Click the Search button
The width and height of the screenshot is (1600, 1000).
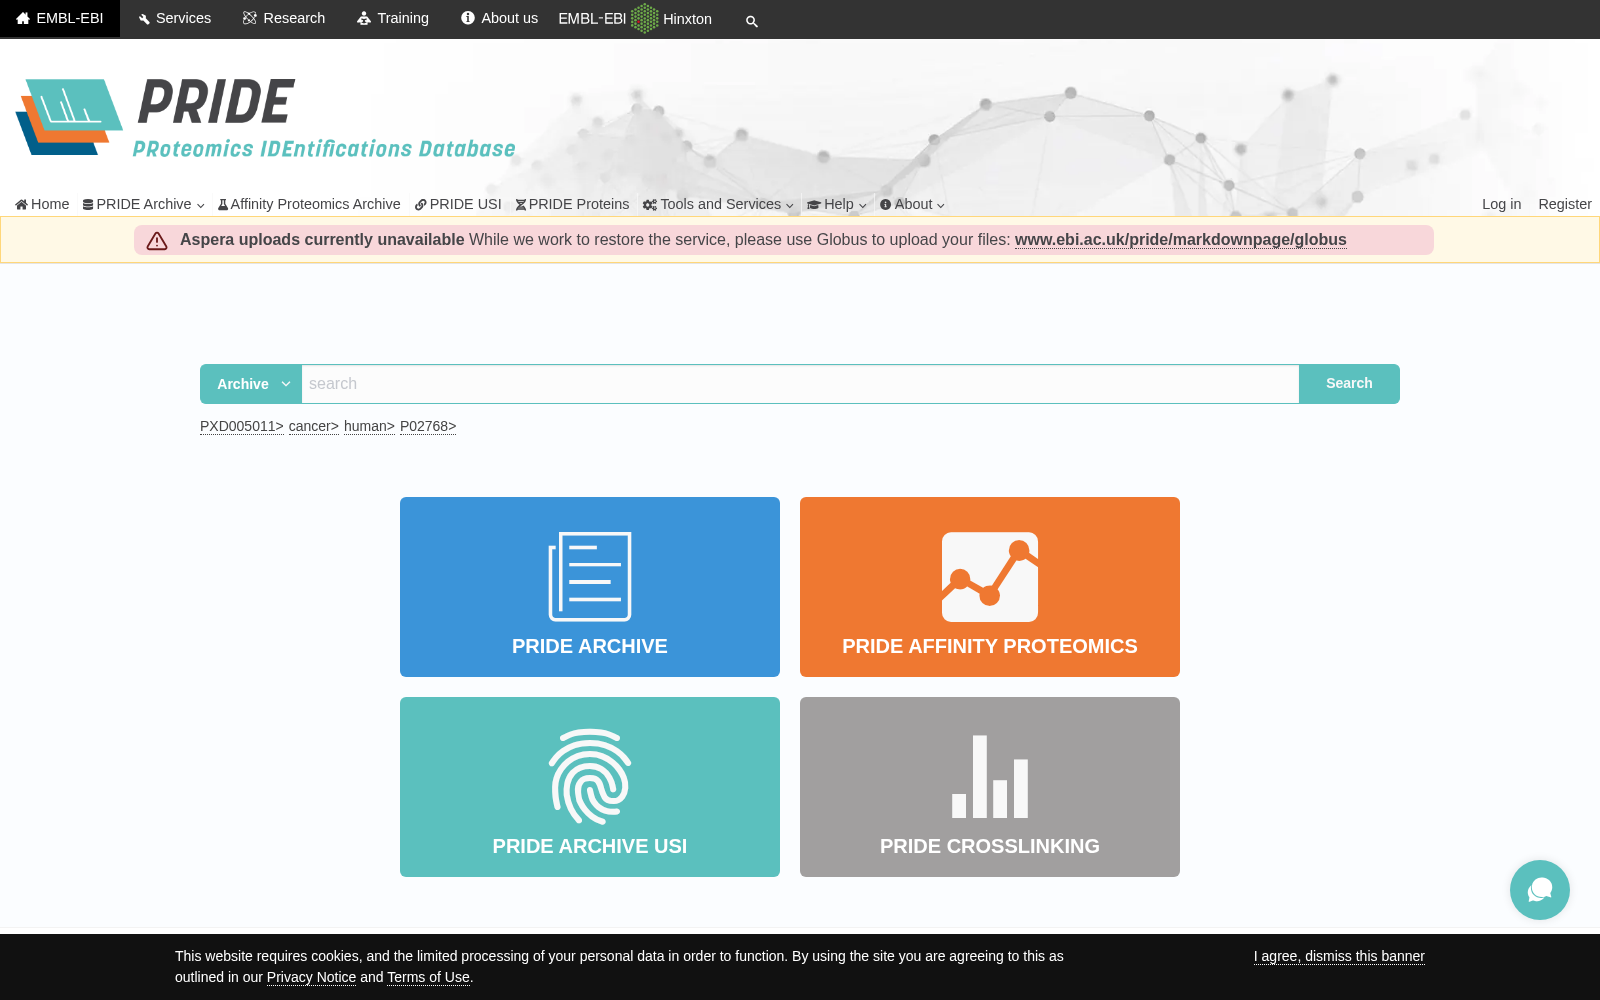(1349, 384)
